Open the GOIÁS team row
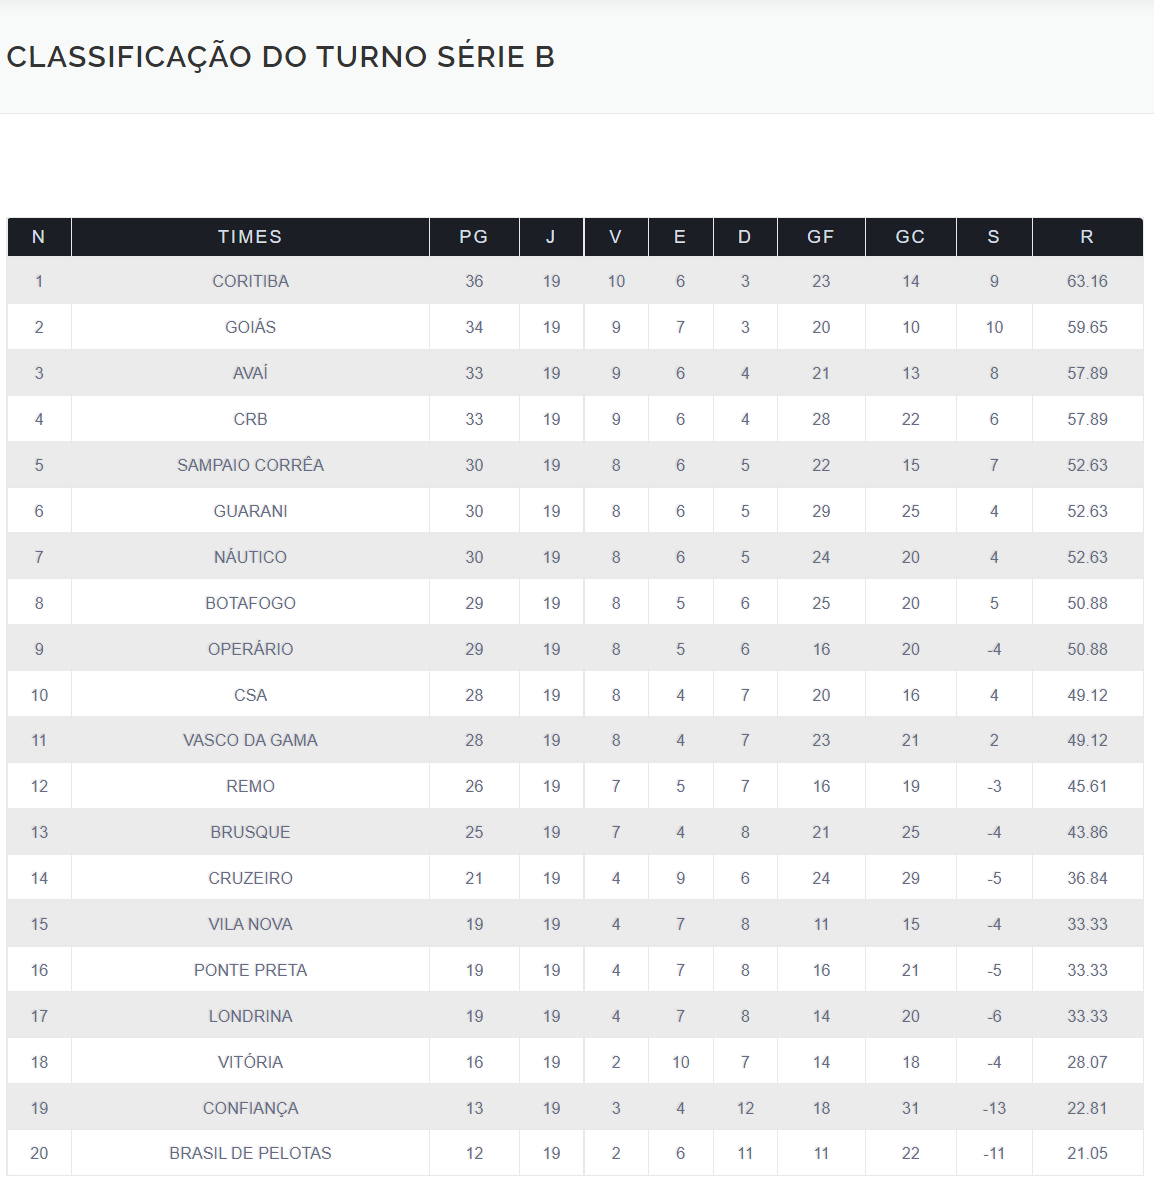Screen dimensions: 1154x1182 click(250, 327)
